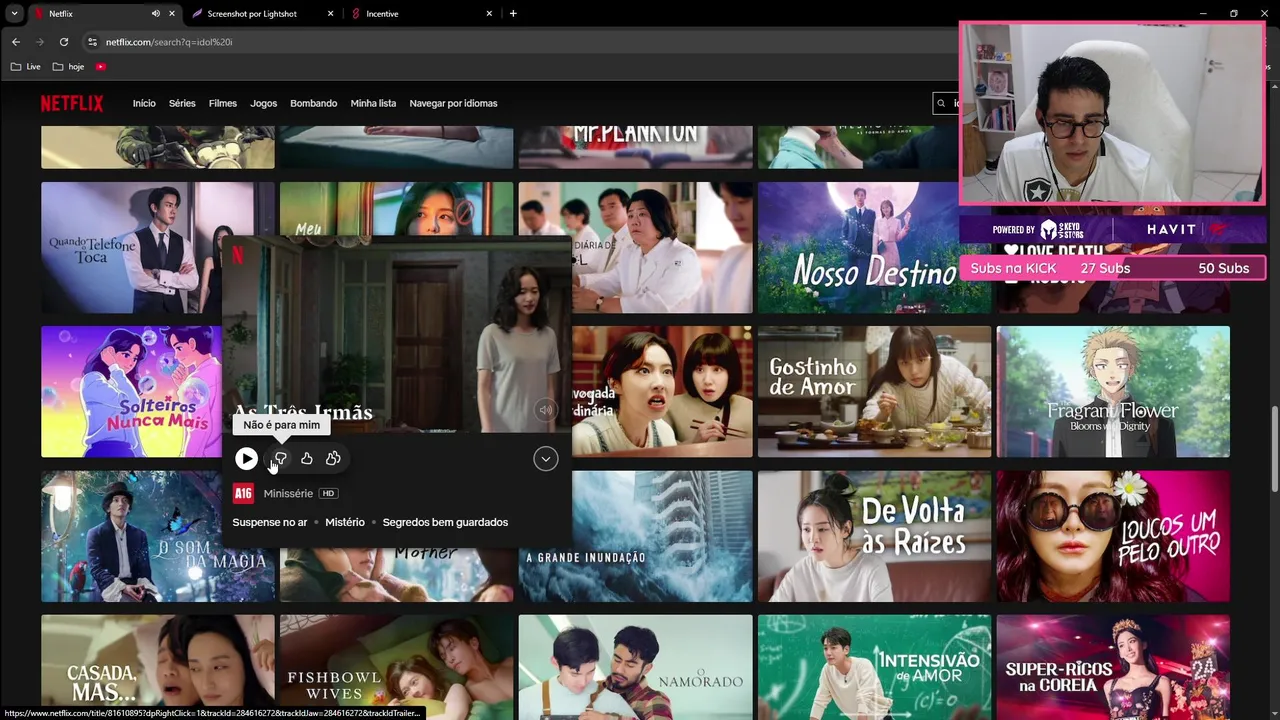This screenshot has width=1280, height=720.
Task: Toggle the preview trailer sound speaker icon
Action: pos(545,409)
